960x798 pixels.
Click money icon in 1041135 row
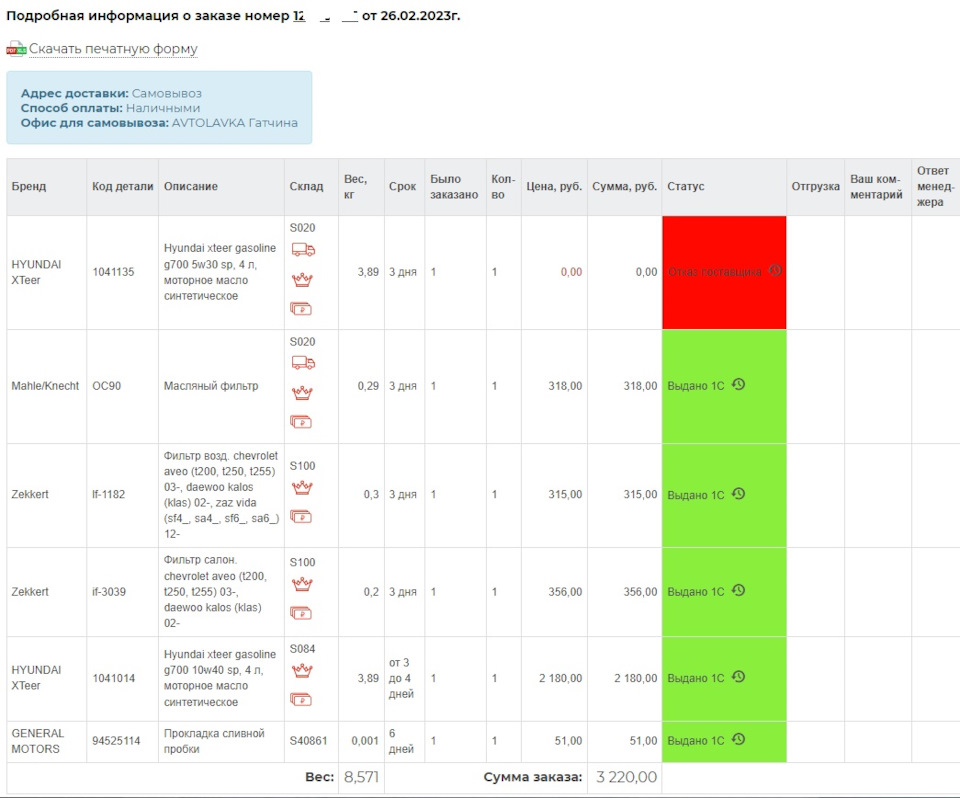click(301, 309)
